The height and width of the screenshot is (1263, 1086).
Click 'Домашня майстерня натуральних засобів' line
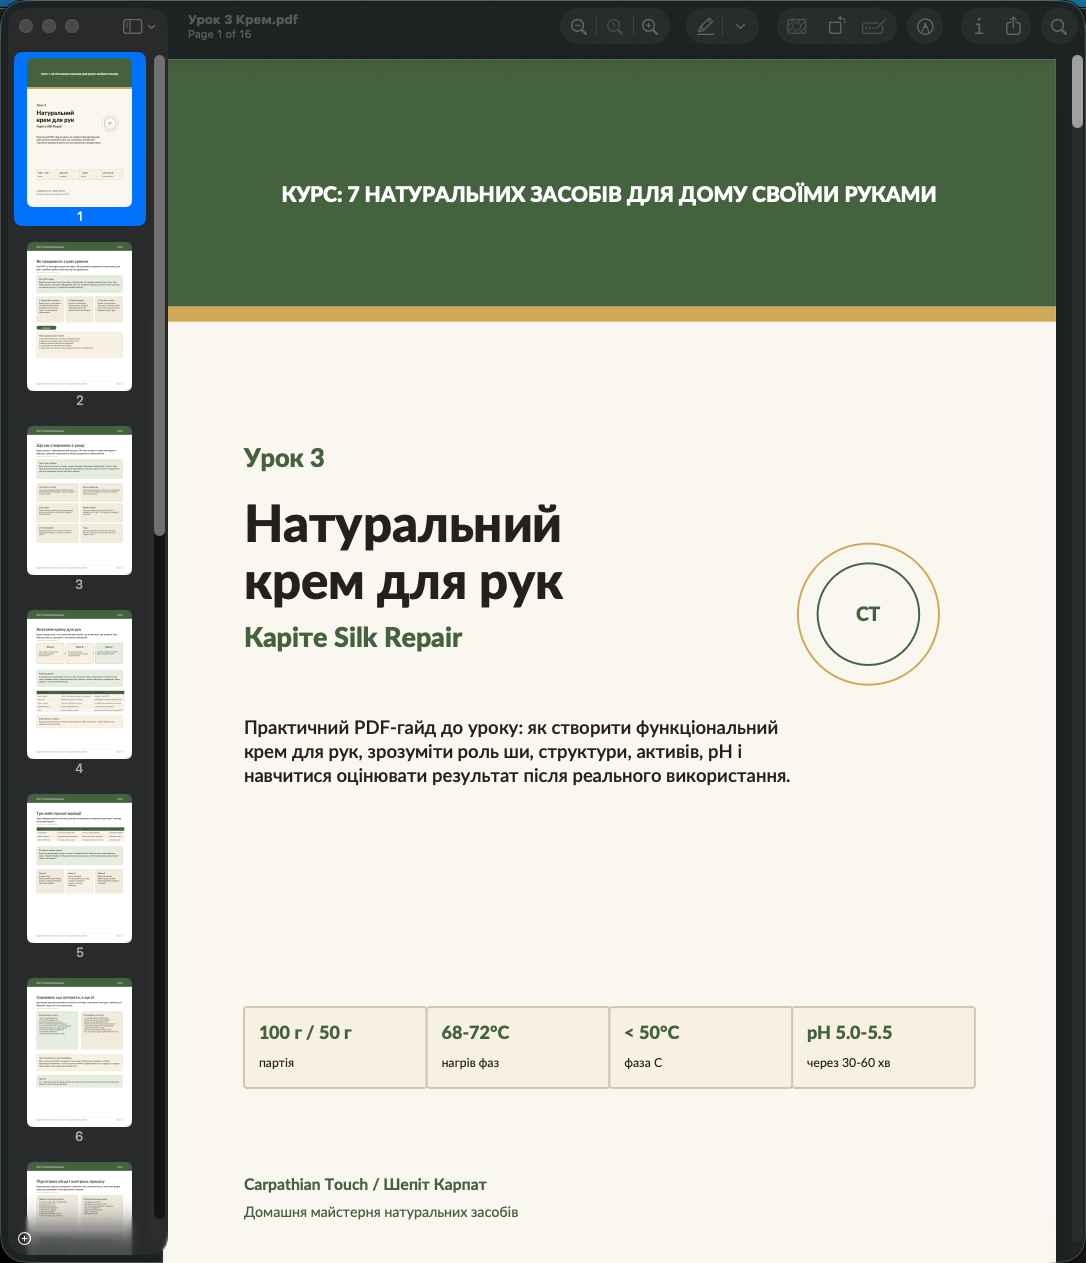coord(381,1212)
